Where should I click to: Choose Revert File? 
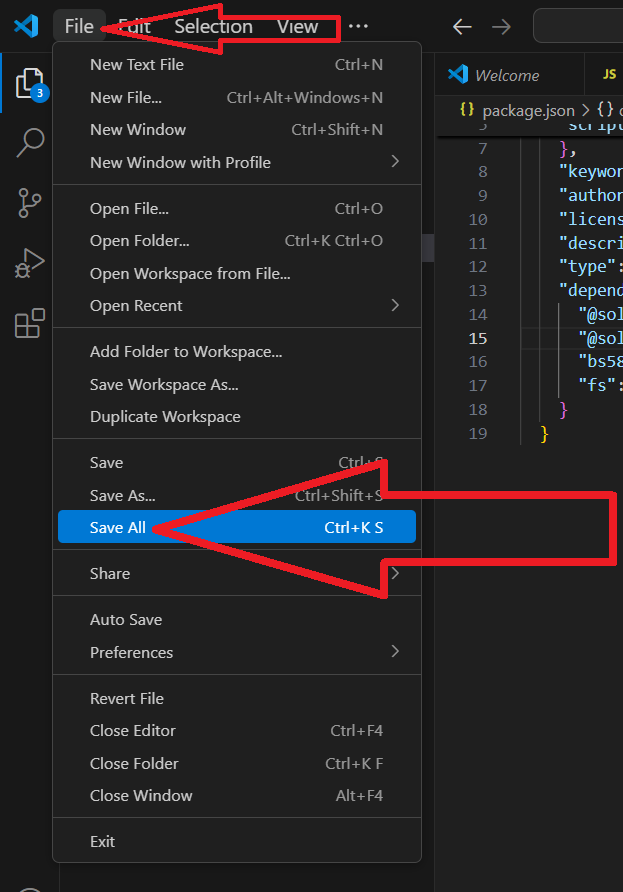point(237,699)
